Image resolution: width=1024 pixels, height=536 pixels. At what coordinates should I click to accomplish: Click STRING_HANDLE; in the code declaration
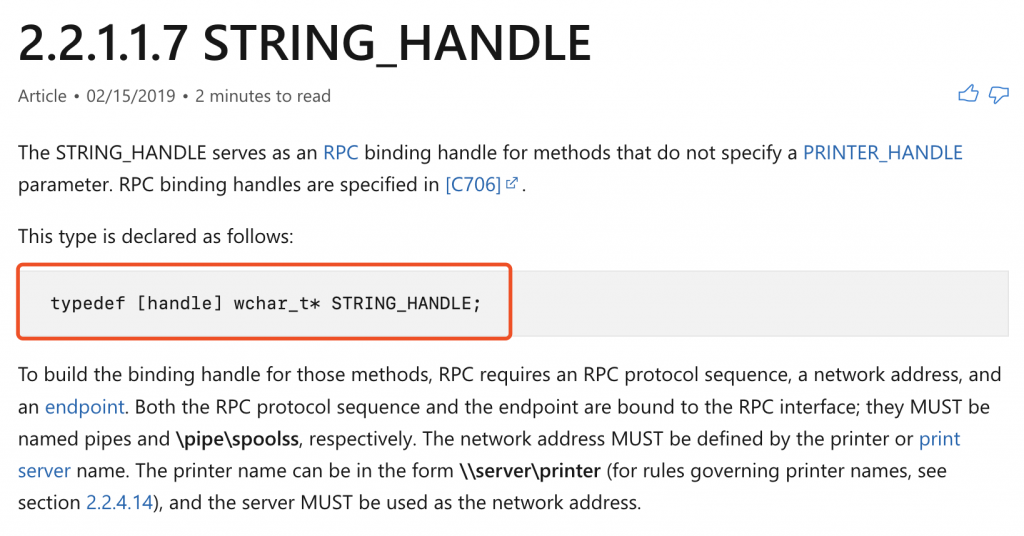406,302
